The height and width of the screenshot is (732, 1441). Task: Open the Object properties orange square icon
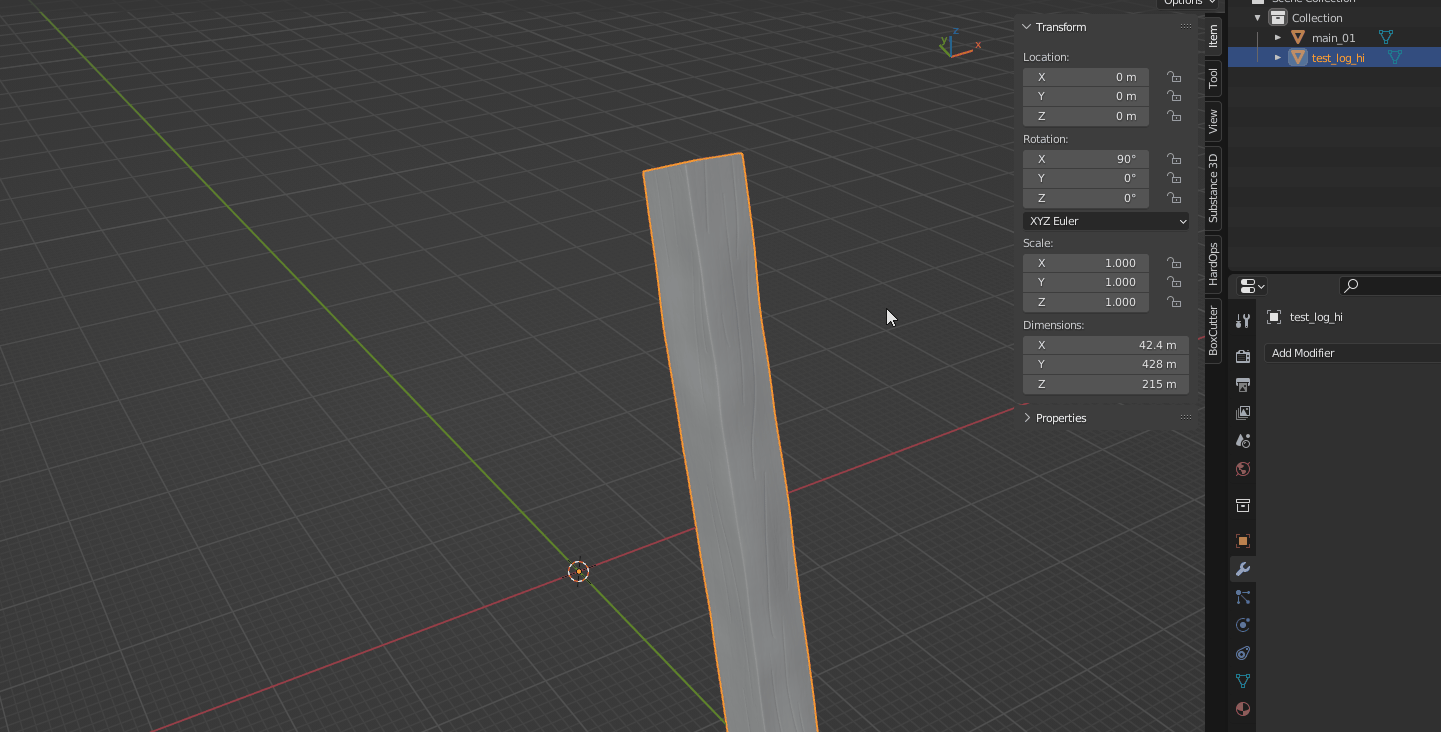1243,541
